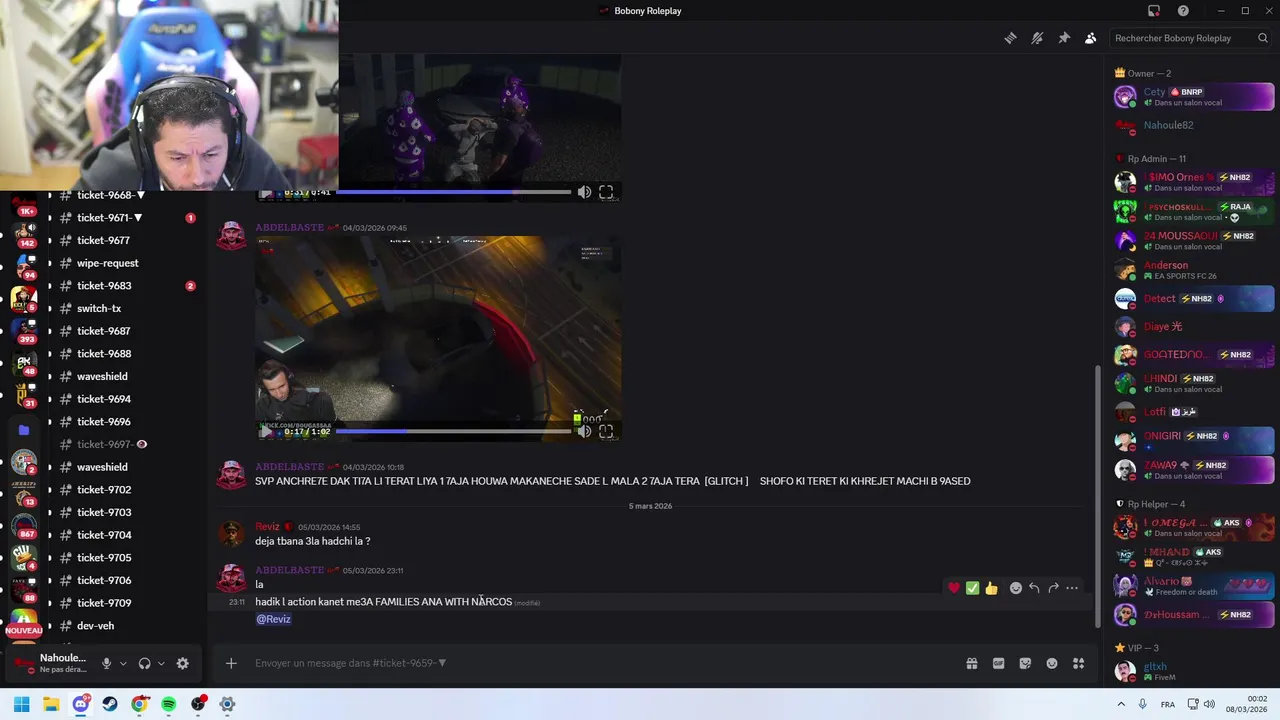Open ABDELBASTE profile from 09:45 message
Image resolution: width=1280 pixels, height=720 pixels.
(x=289, y=227)
